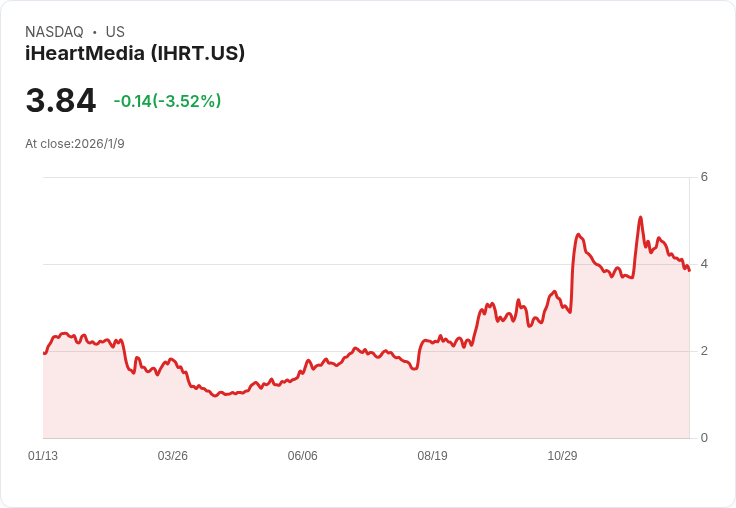This screenshot has width=736, height=508.
Task: Click the dot separator between NASDAQ and US
Action: (x=94, y=32)
